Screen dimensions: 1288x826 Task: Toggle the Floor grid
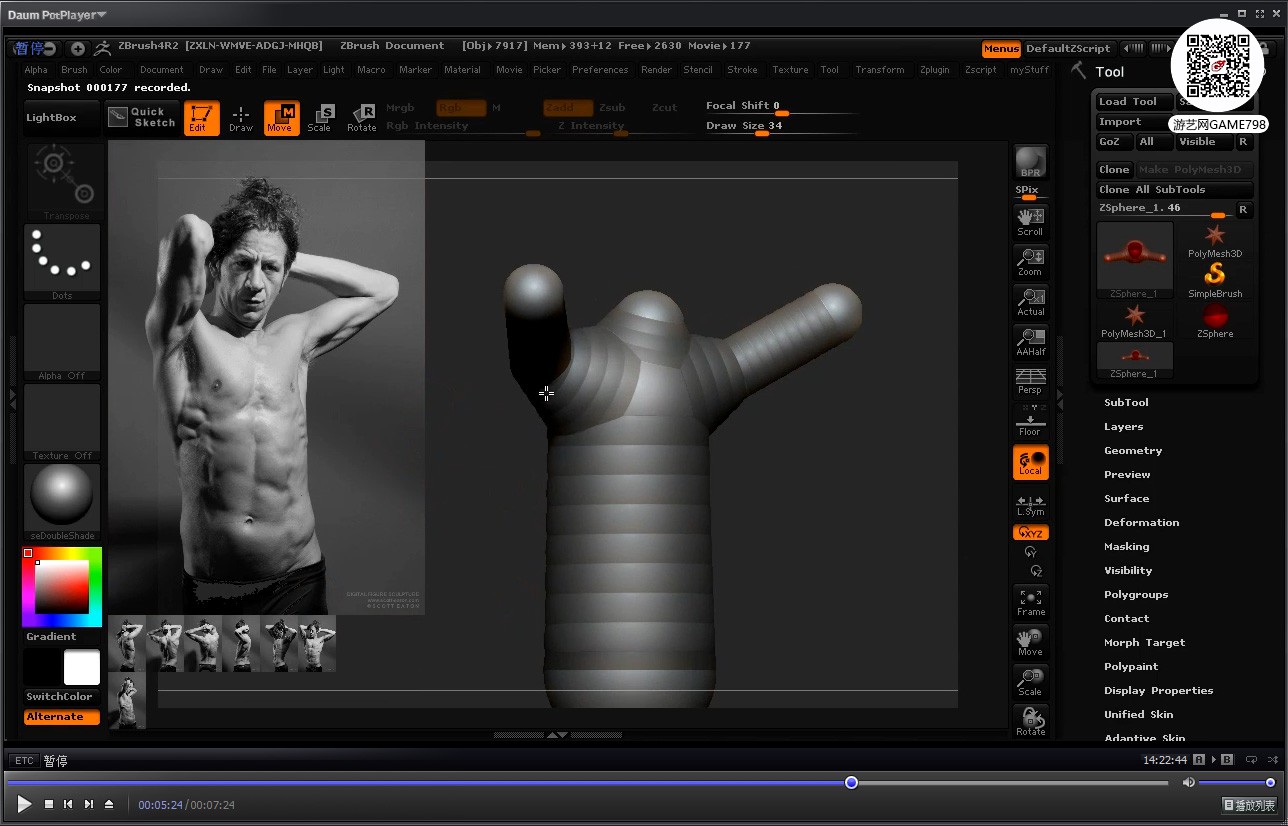(1030, 422)
